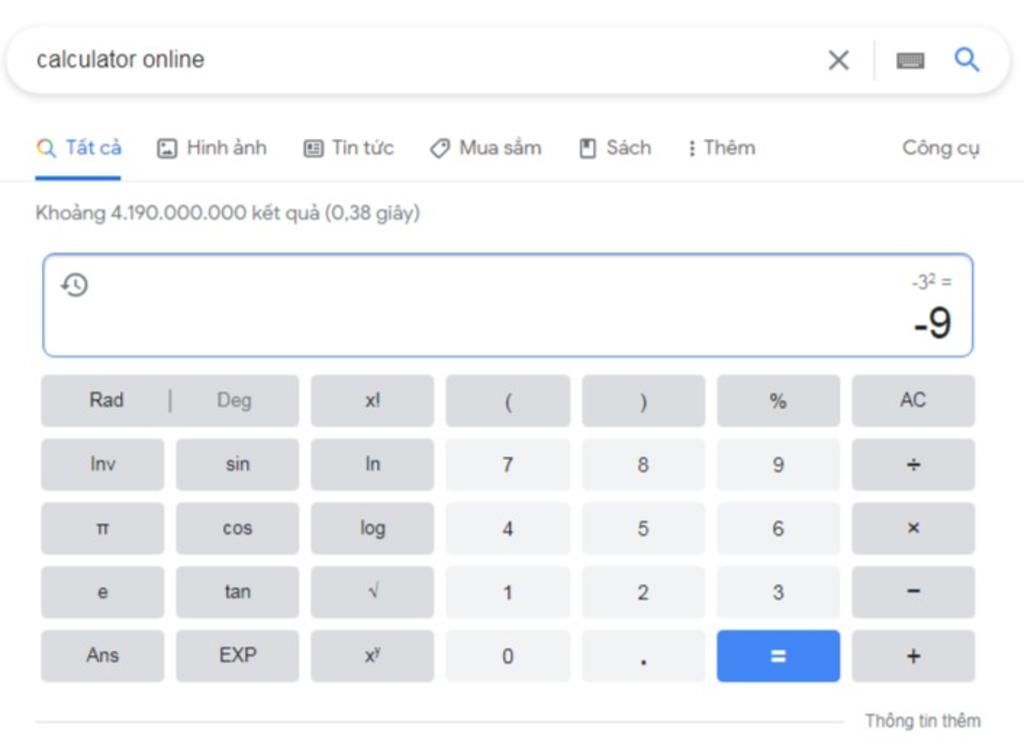
Task: Switch angle mode to Deg
Action: pos(234,400)
